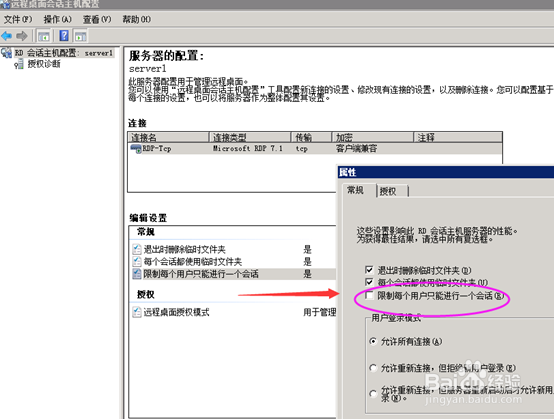Click the RDP-Tcp connection icon

[136, 148]
